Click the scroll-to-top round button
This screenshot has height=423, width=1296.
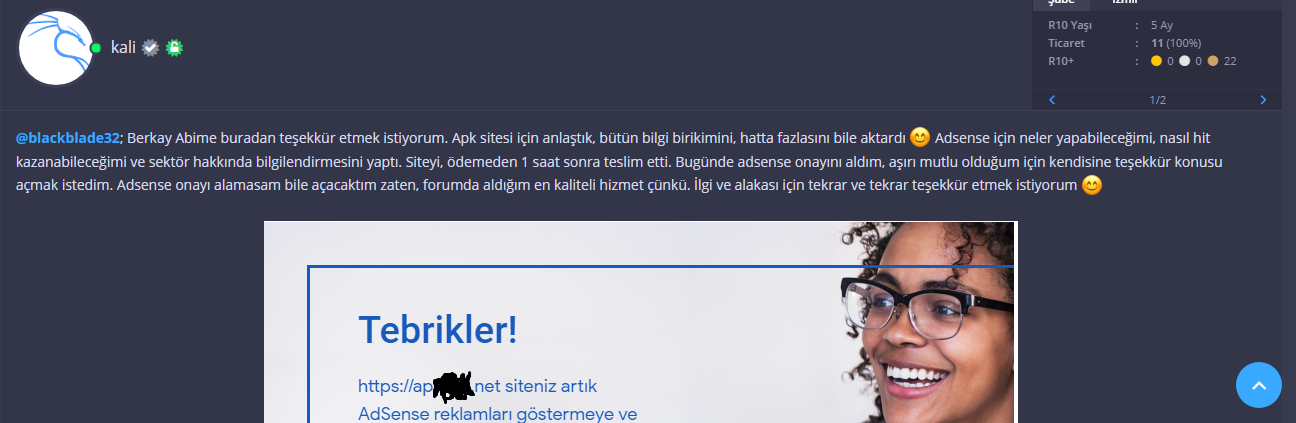click(x=1259, y=385)
